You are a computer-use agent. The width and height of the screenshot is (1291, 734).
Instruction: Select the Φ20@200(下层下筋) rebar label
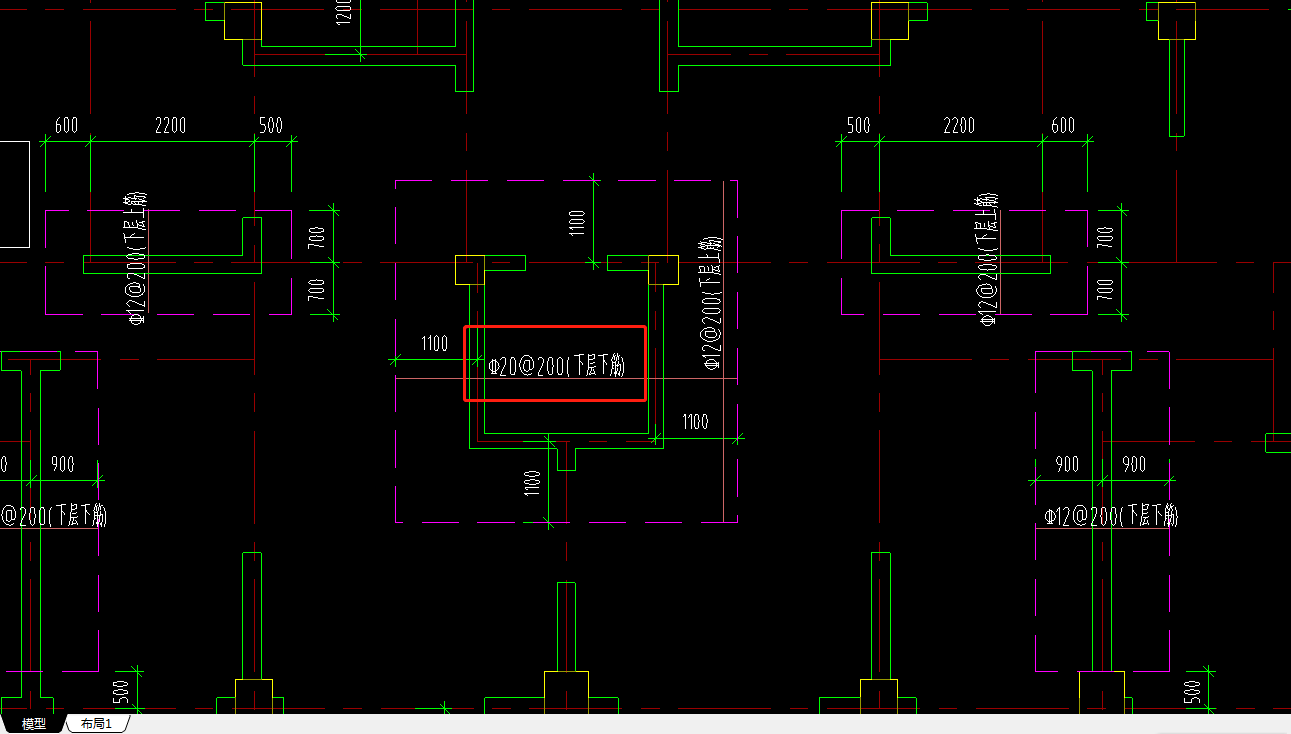556,367
